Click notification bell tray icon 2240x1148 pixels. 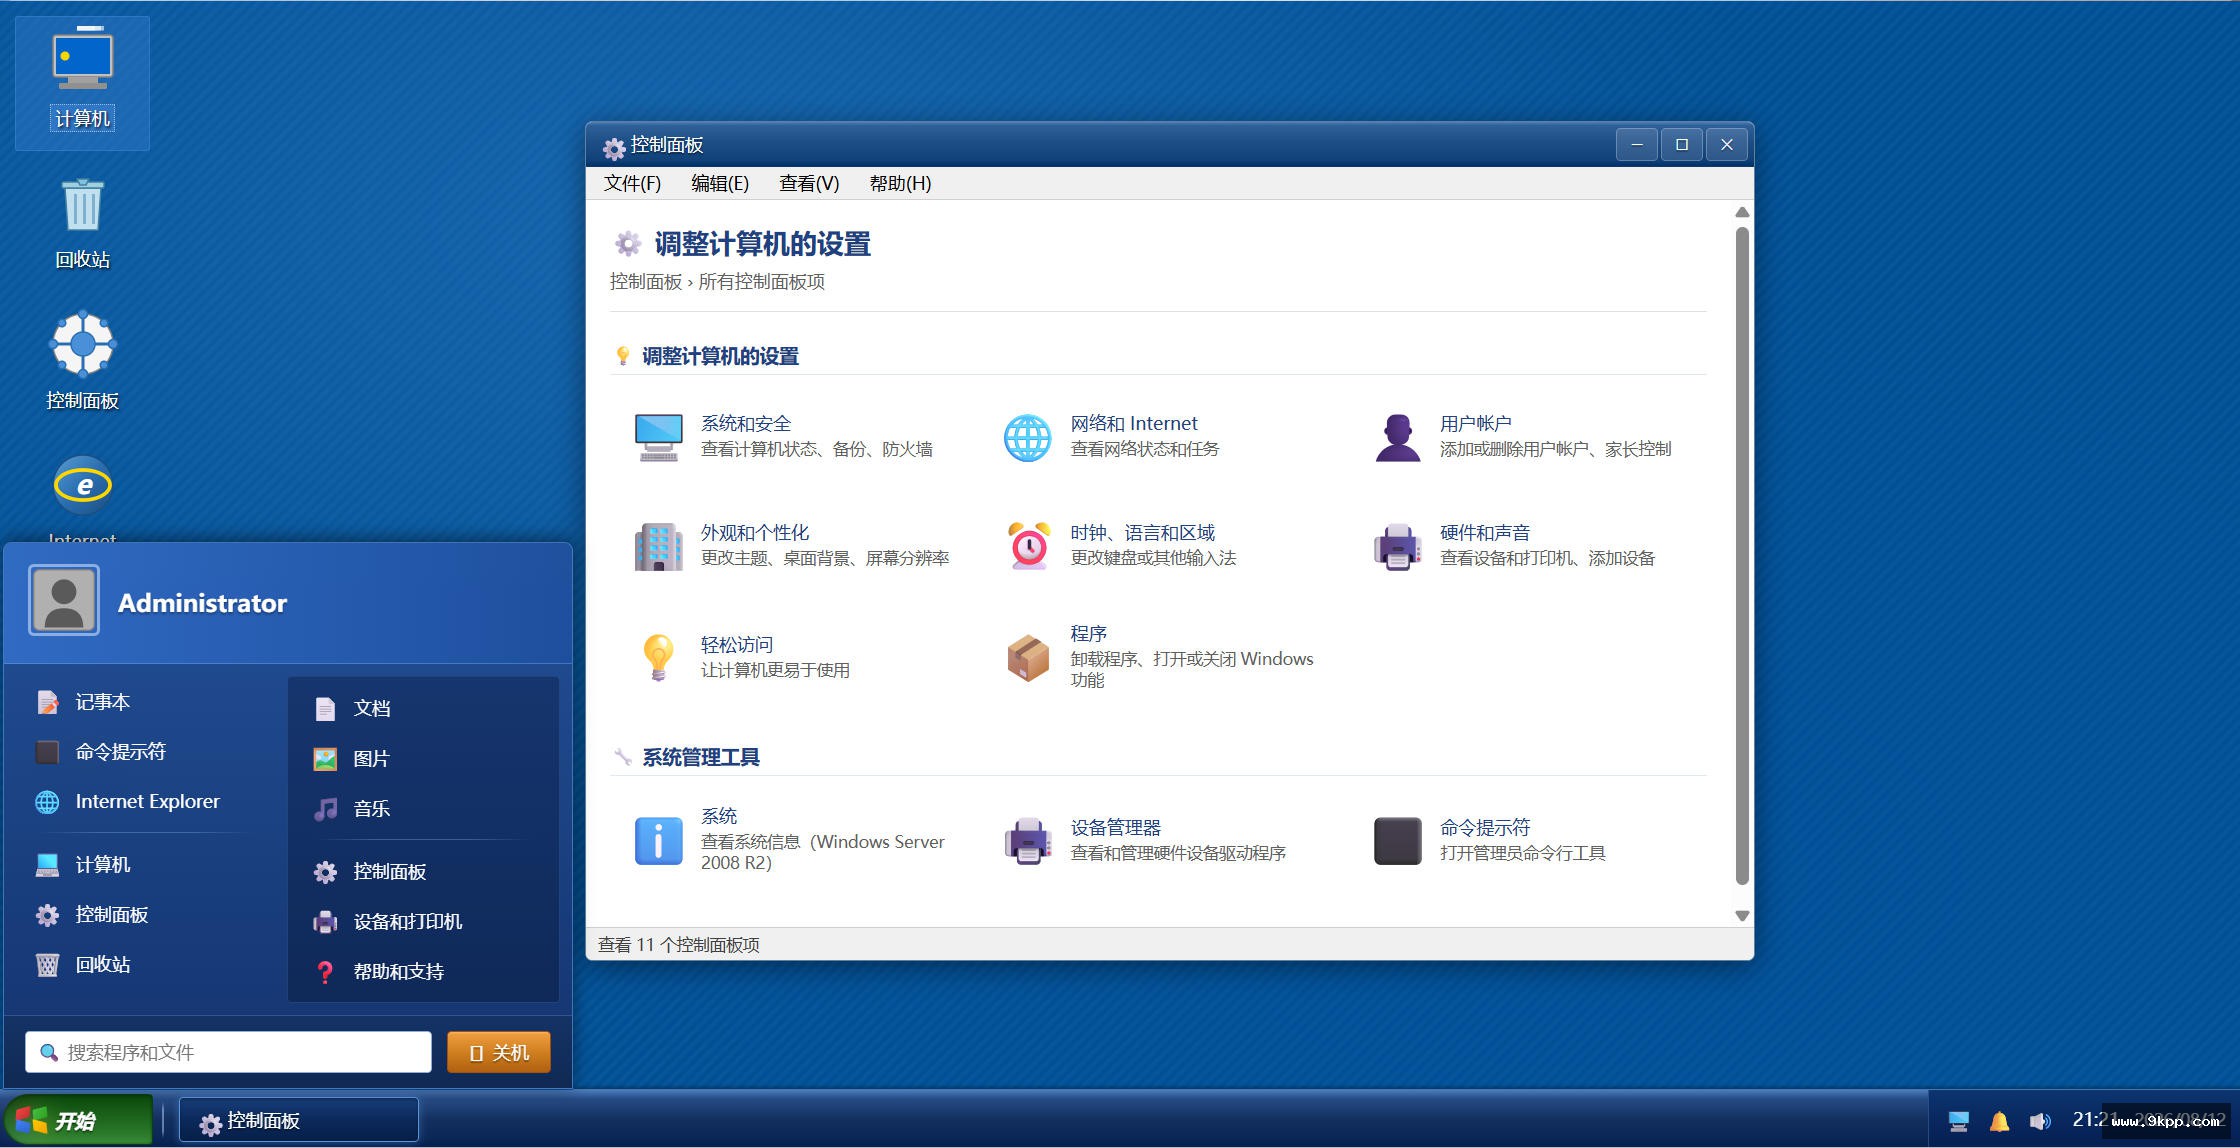click(1999, 1121)
